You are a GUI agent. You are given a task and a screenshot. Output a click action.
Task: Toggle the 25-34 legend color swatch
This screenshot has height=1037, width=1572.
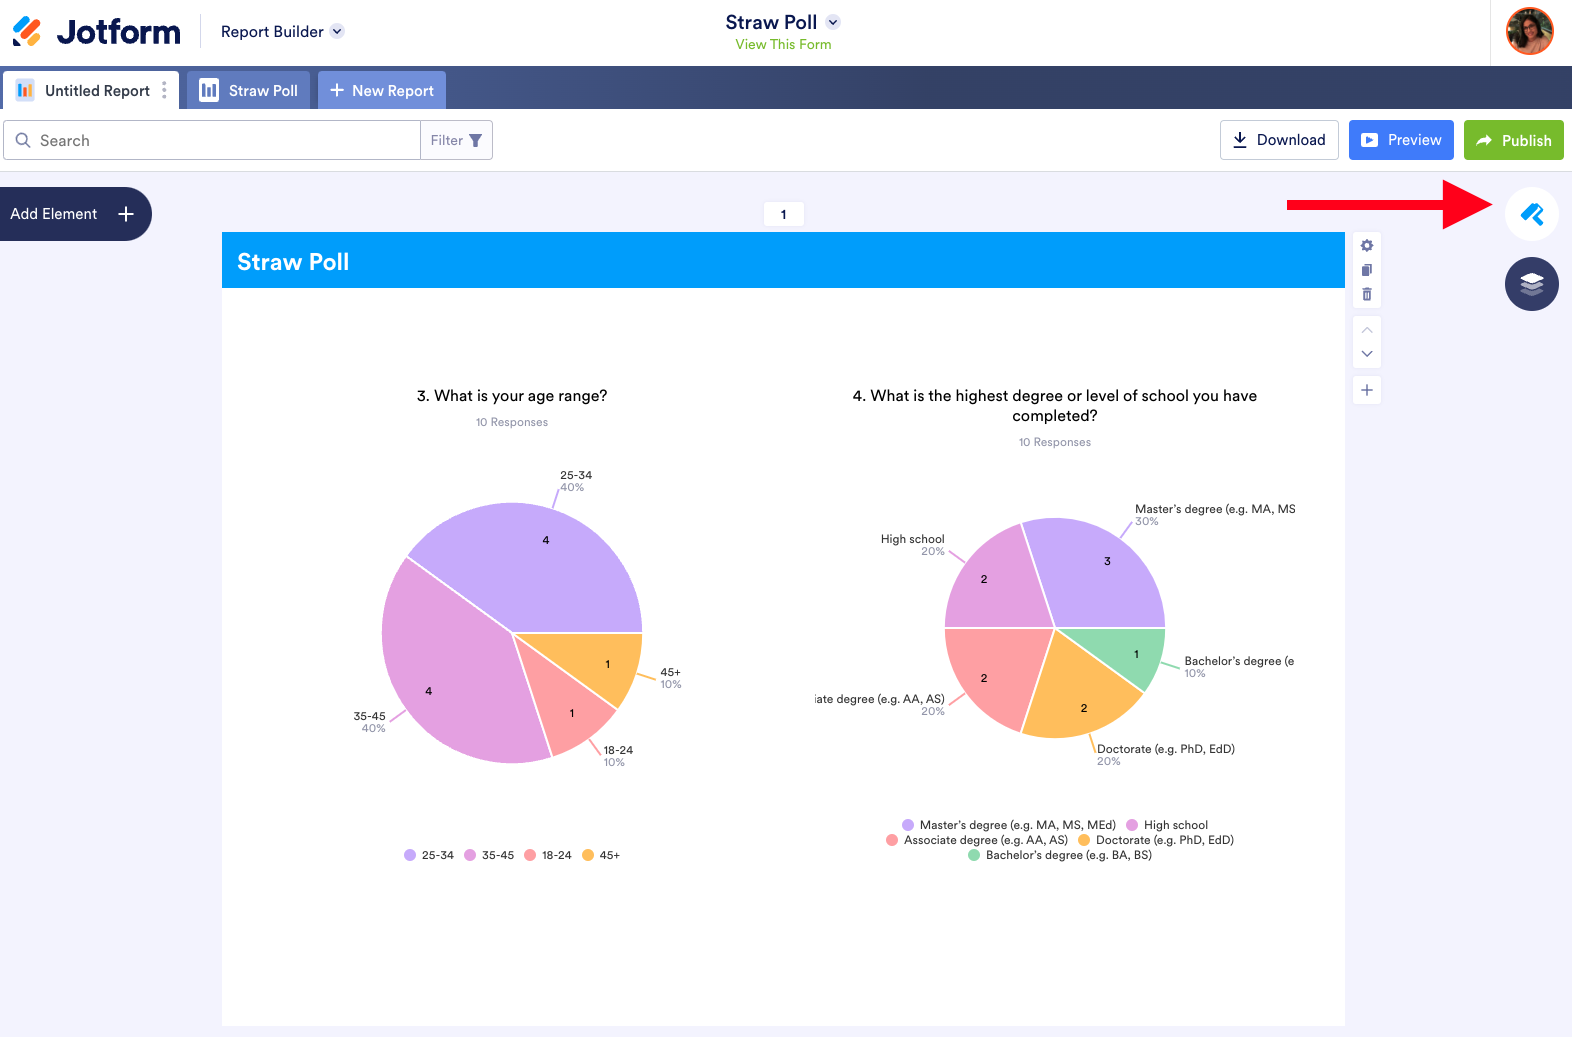click(410, 855)
